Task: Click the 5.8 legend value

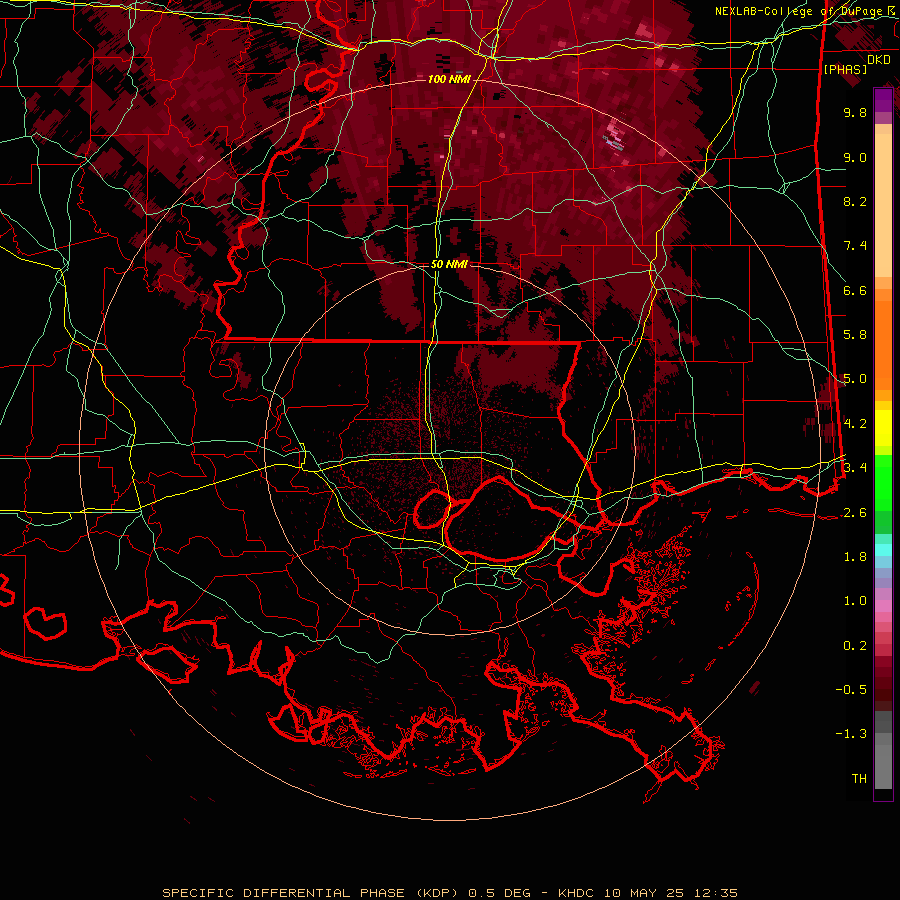Action: 855,335
